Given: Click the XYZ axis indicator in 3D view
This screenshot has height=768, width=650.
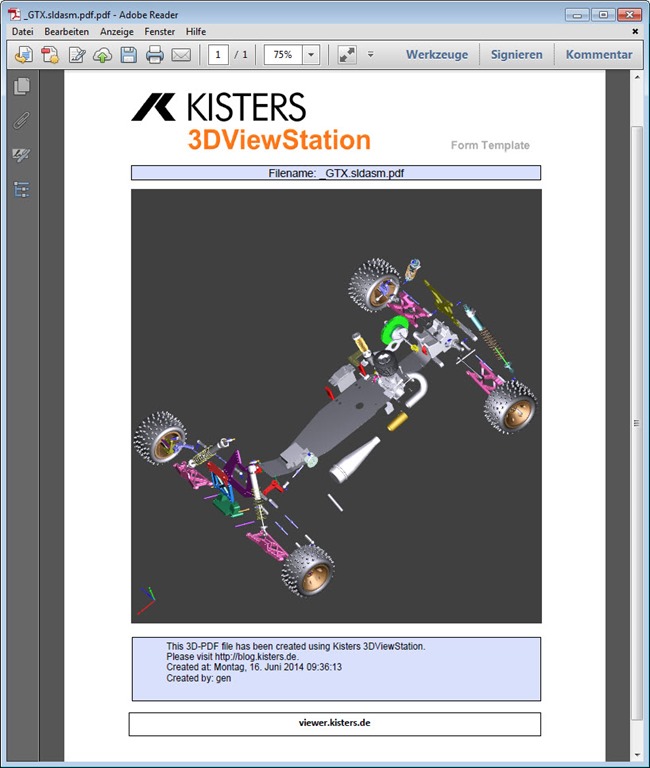Looking at the screenshot, I should (x=146, y=600).
